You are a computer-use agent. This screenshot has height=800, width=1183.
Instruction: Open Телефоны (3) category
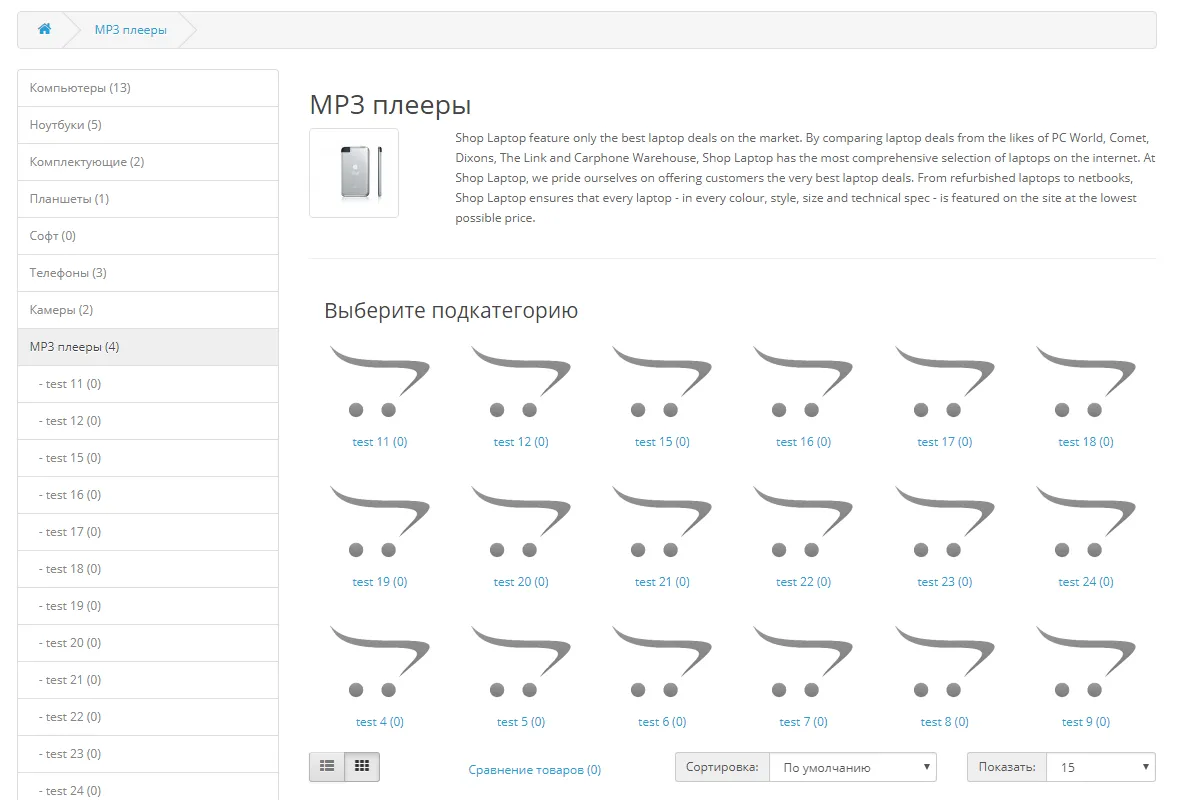coord(148,272)
